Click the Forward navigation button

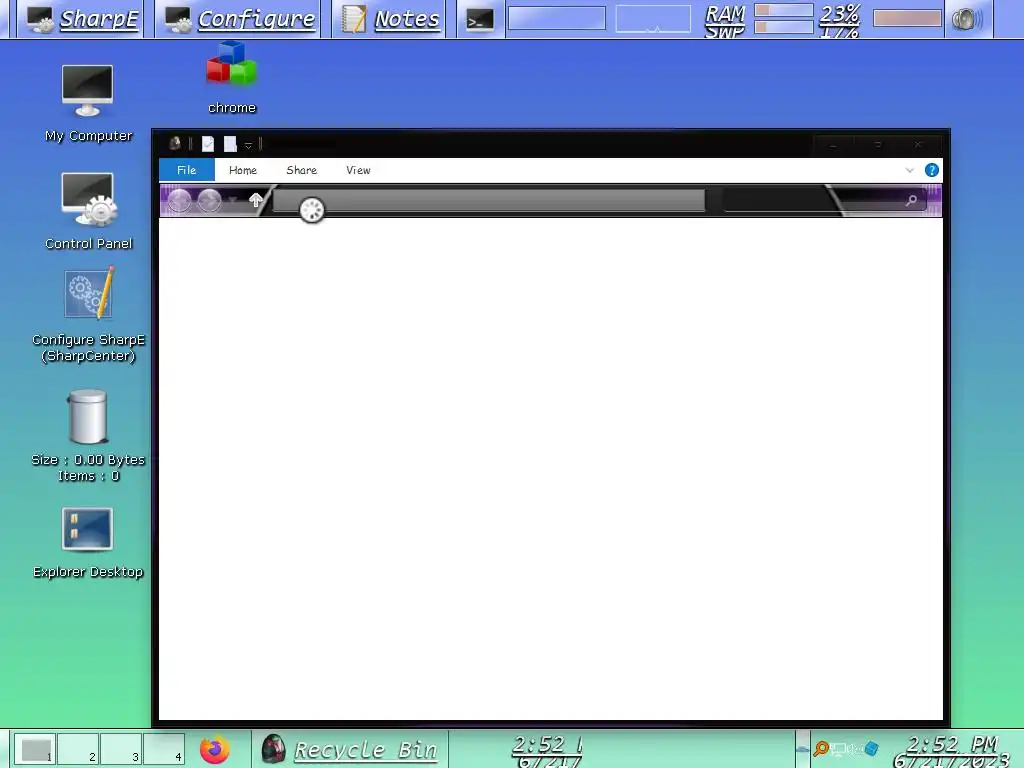tap(209, 200)
